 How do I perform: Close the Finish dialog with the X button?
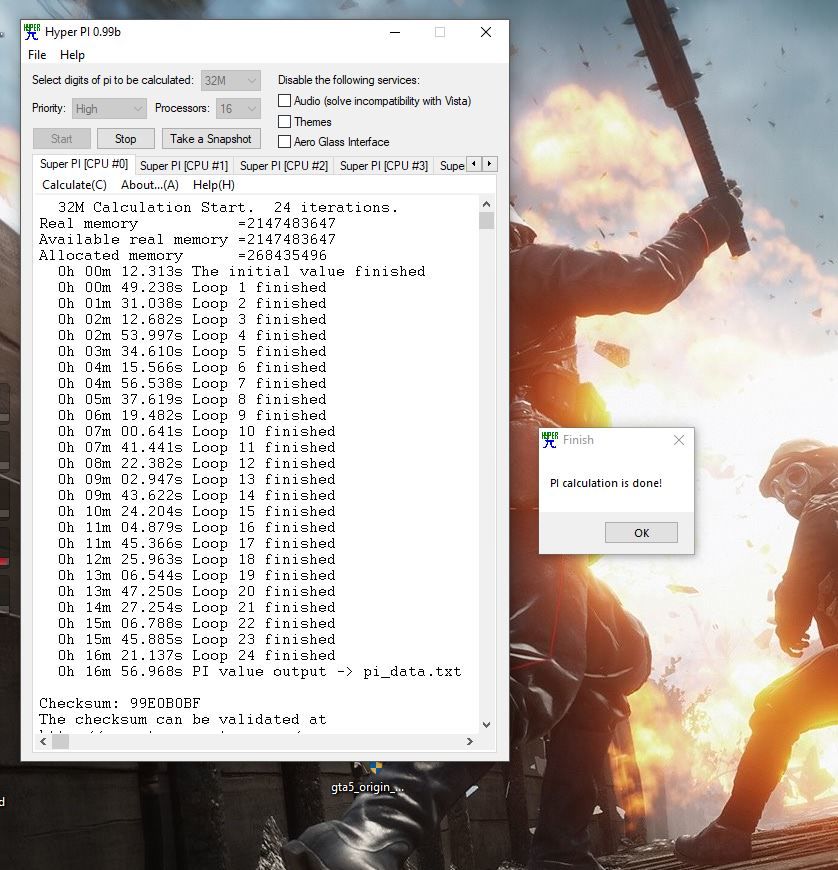click(679, 440)
